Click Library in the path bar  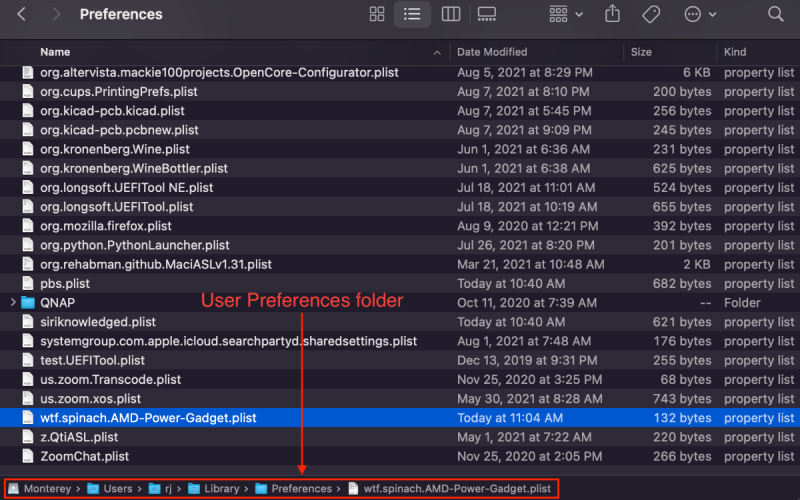click(213, 489)
